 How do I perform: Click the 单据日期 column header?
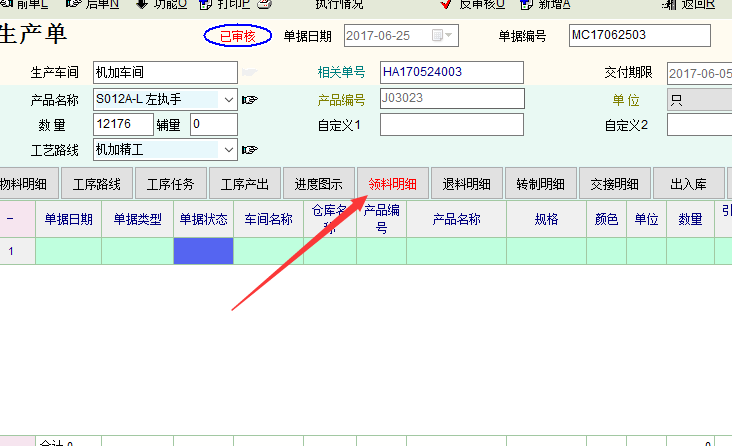pyautogui.click(x=68, y=219)
